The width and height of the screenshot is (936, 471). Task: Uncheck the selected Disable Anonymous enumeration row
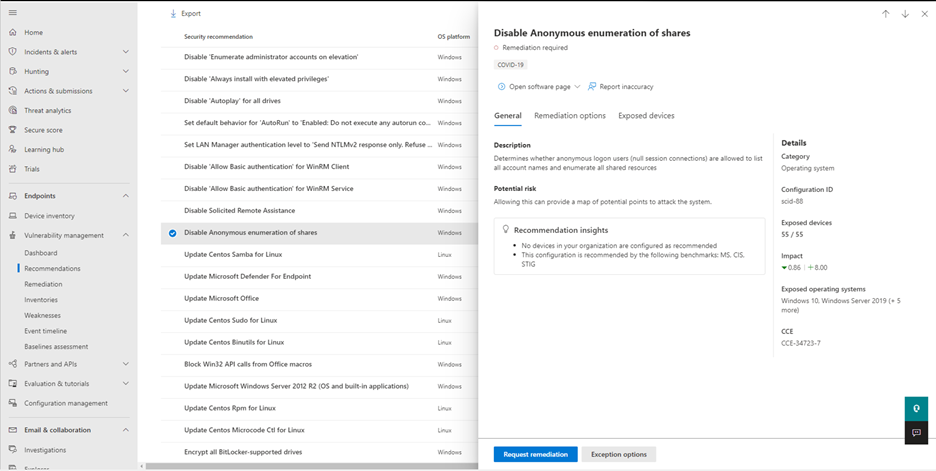click(173, 233)
